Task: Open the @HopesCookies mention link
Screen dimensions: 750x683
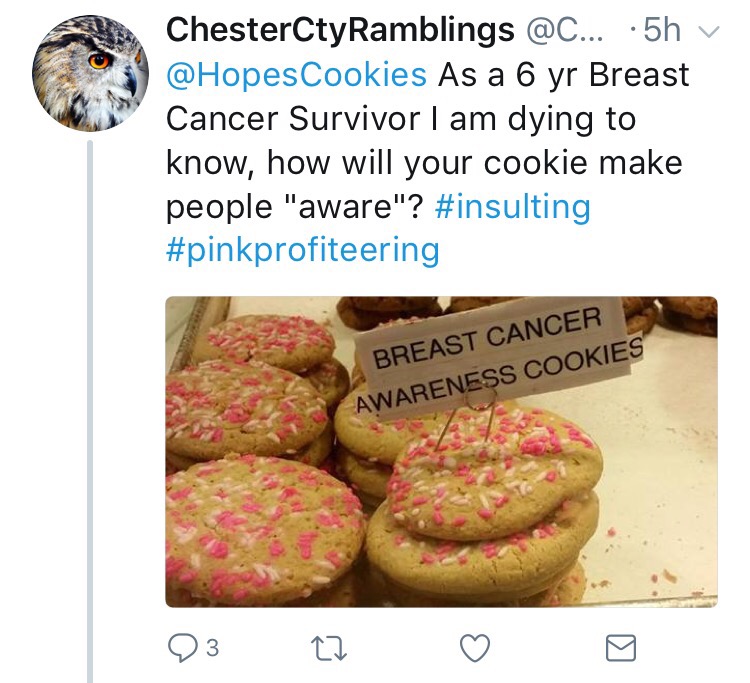Action: click(296, 75)
